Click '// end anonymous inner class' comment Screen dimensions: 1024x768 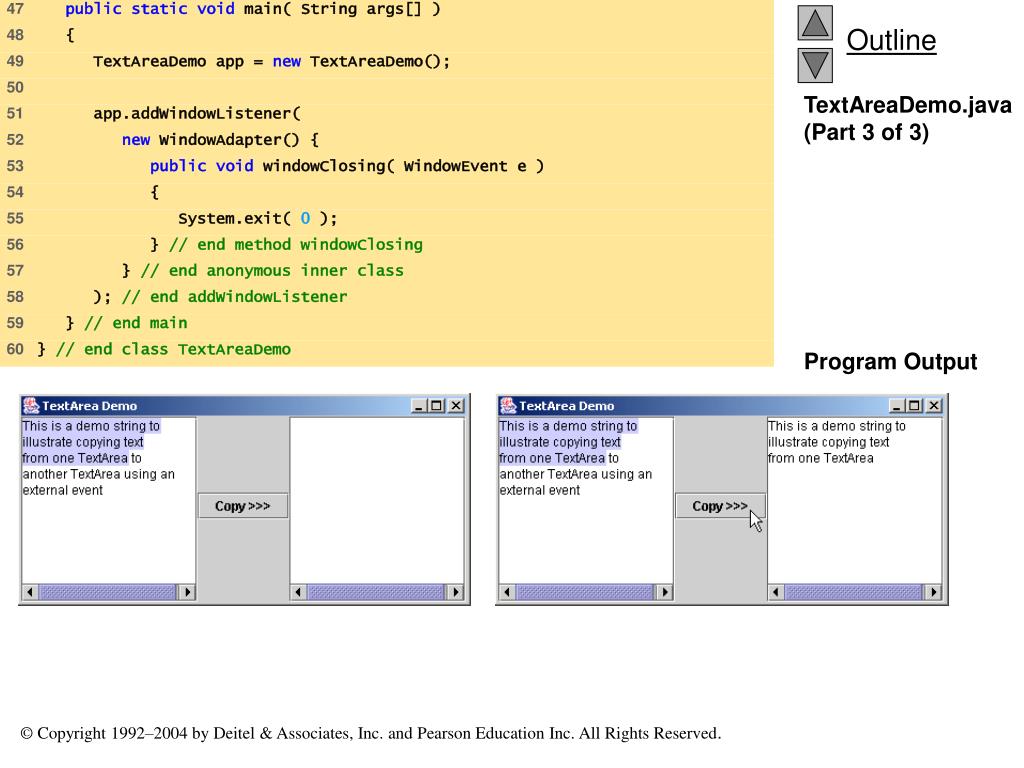(272, 271)
